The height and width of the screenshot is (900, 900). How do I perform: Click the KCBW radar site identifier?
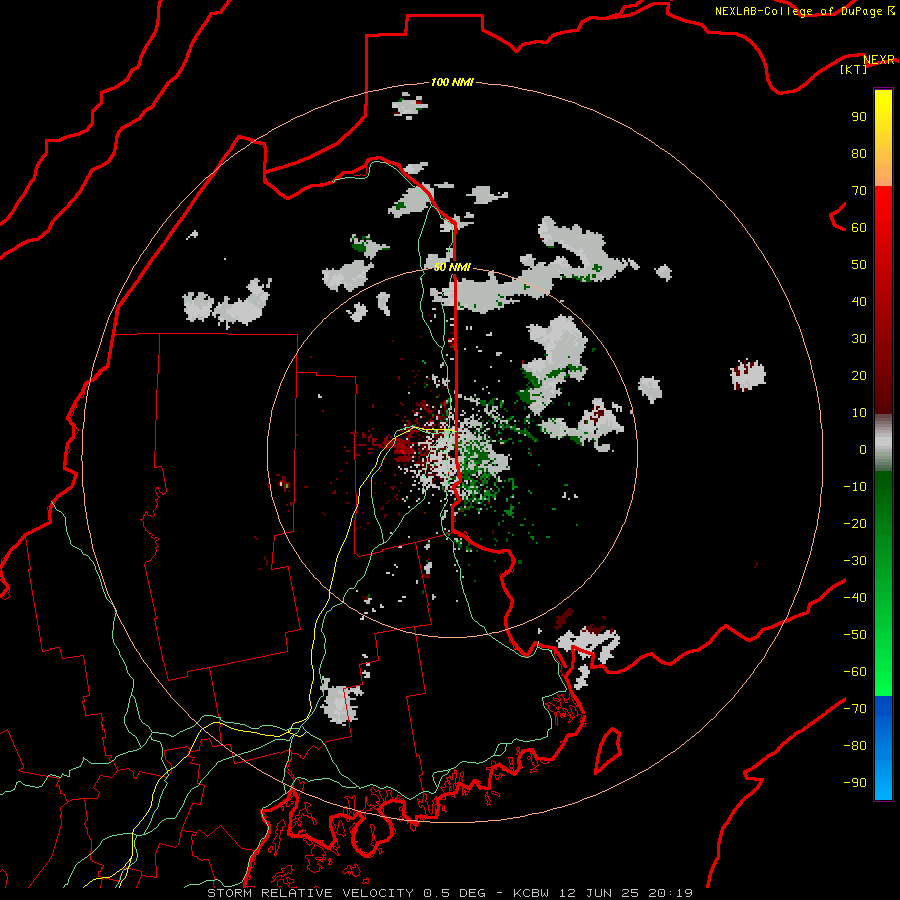coord(532,893)
